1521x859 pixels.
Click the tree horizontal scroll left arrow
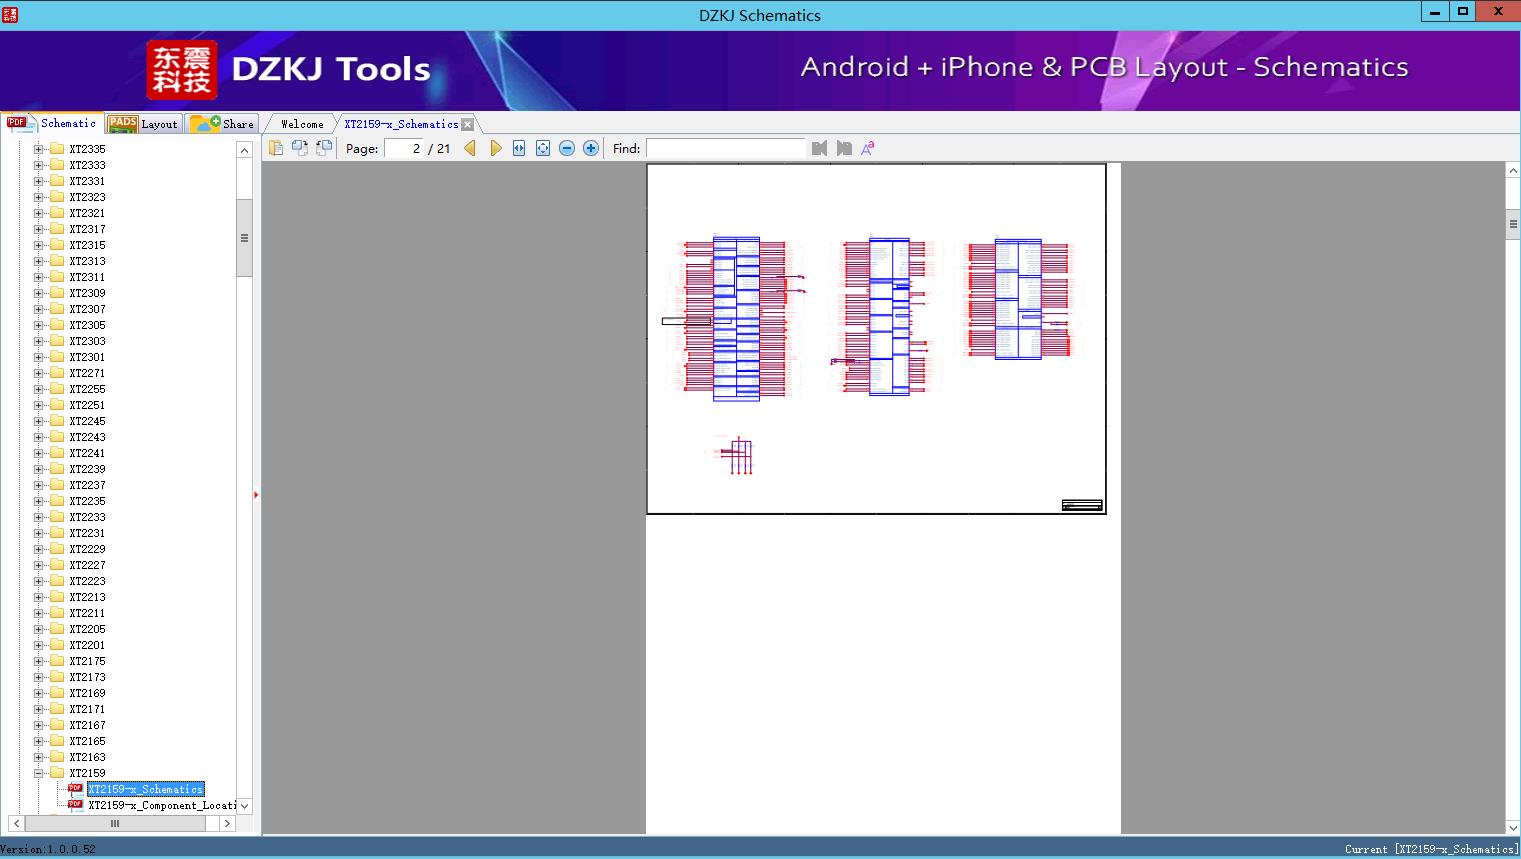tap(16, 824)
